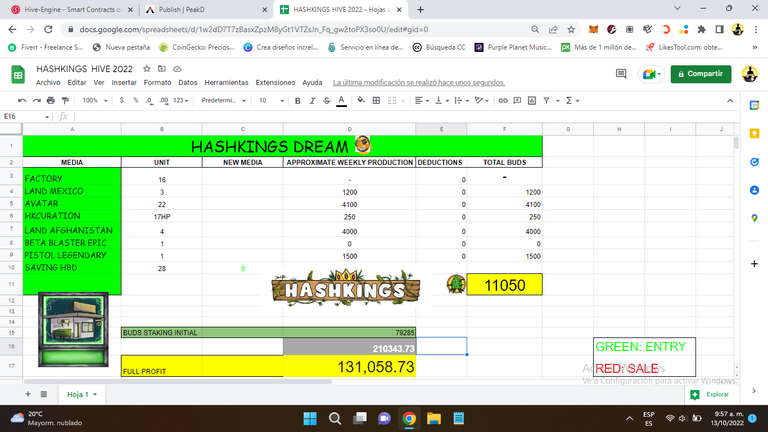Image resolution: width=768 pixels, height=432 pixels.
Task: Activate the paint format roller
Action: click(x=65, y=100)
